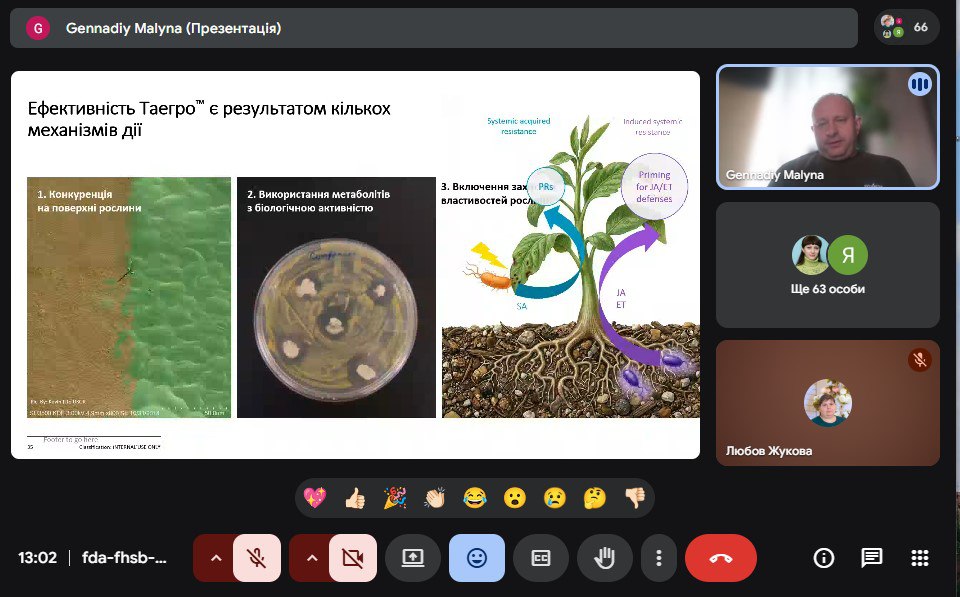This screenshot has height=597, width=960.
Task: Send the clapping hands reaction
Action: pos(435,498)
